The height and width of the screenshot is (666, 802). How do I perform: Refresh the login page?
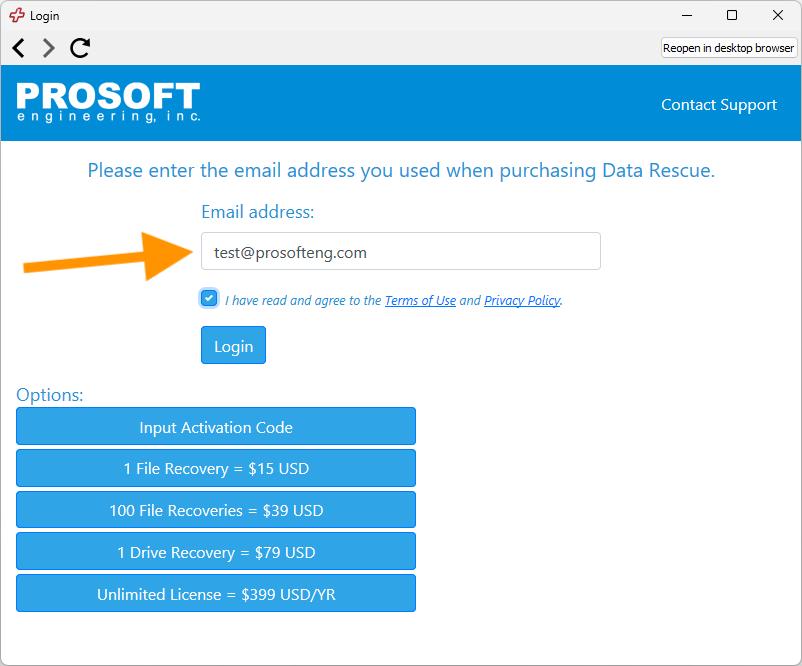79,47
